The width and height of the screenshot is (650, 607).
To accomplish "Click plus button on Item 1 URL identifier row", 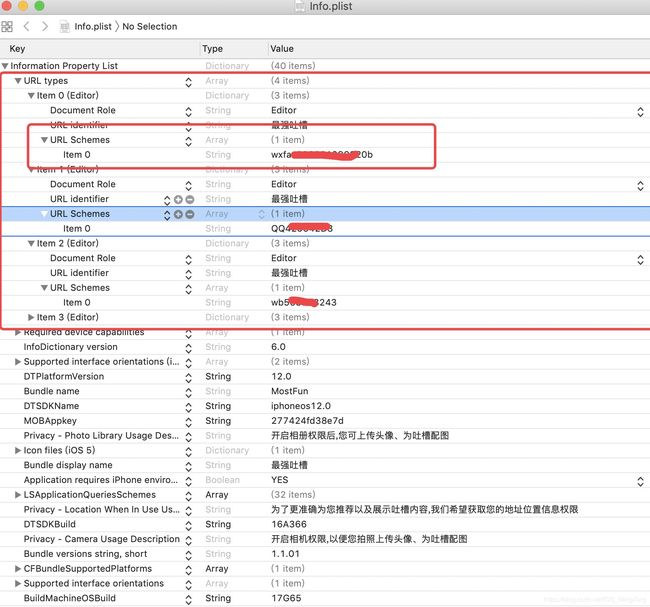I will coord(178,199).
